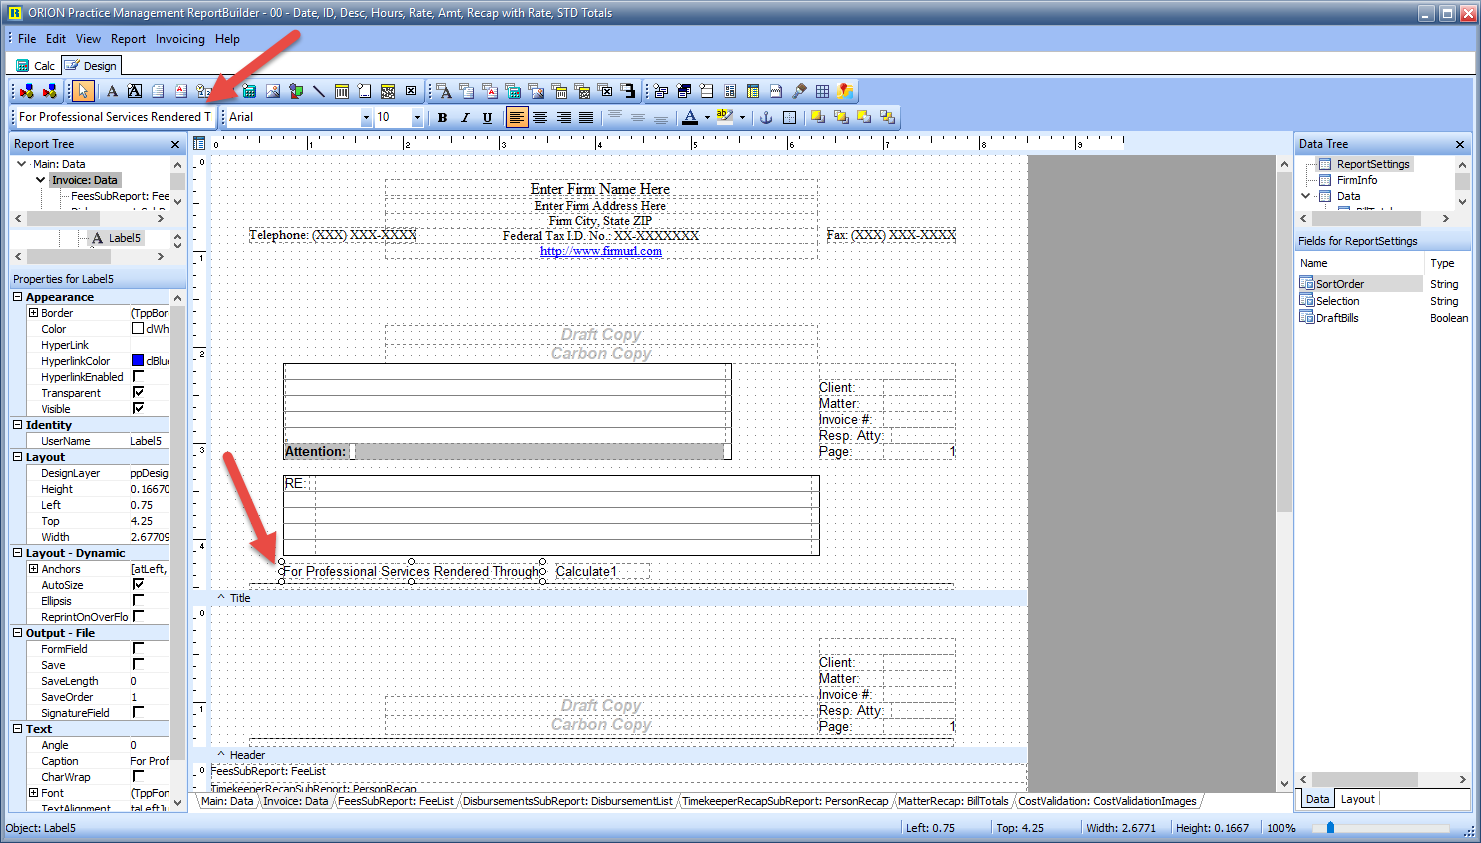
Task: Switch to FeesSubReport: FeeList bottom tab
Action: coord(396,801)
